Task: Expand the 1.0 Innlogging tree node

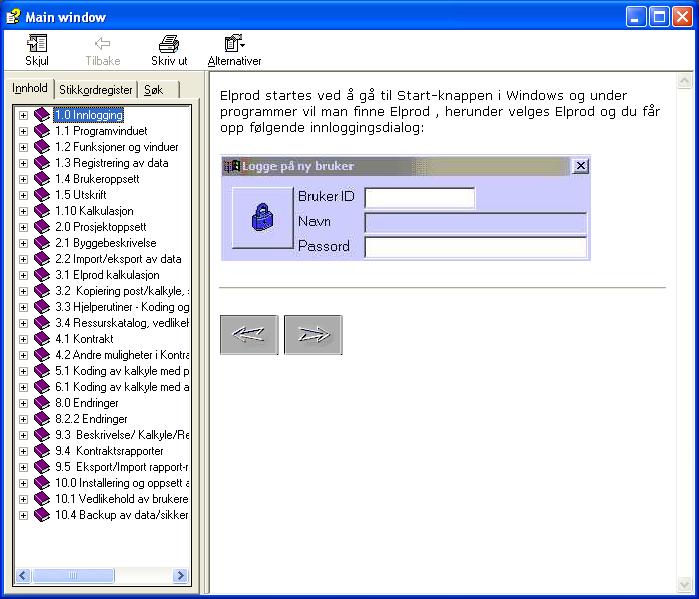Action: coord(23,115)
